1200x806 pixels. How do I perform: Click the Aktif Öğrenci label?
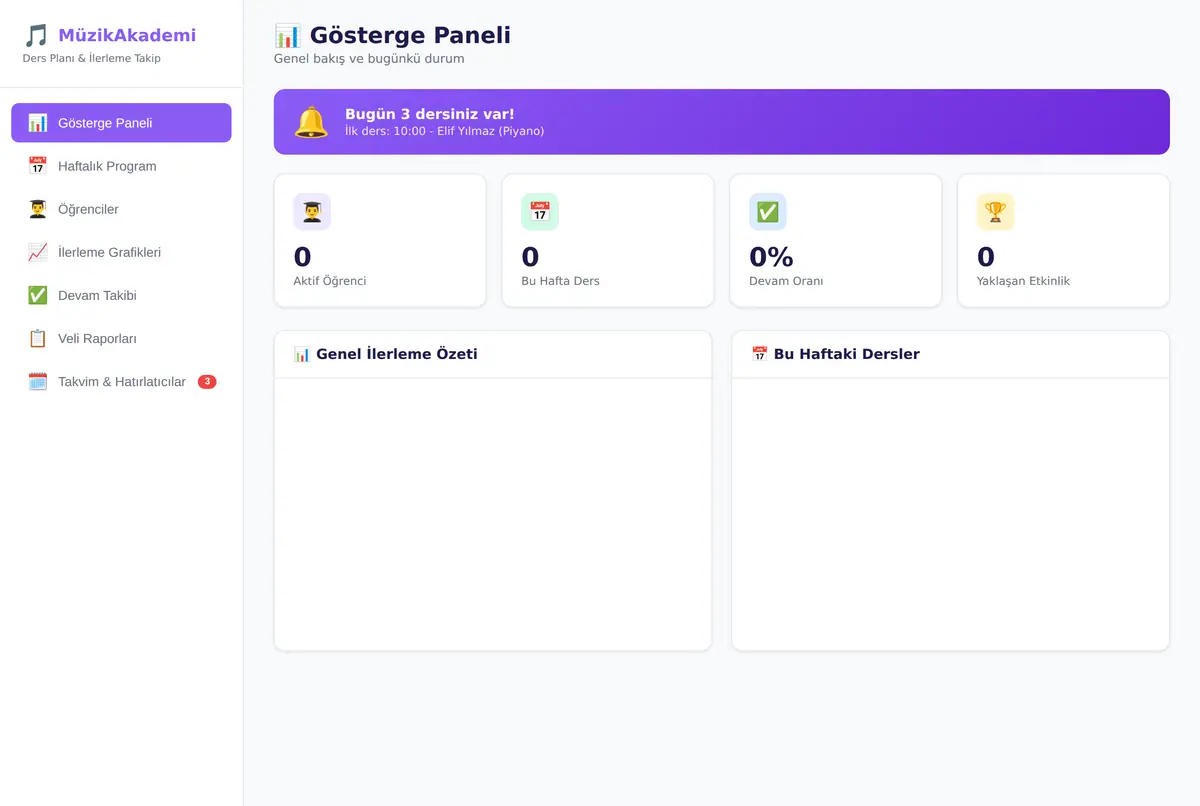[x=330, y=281]
